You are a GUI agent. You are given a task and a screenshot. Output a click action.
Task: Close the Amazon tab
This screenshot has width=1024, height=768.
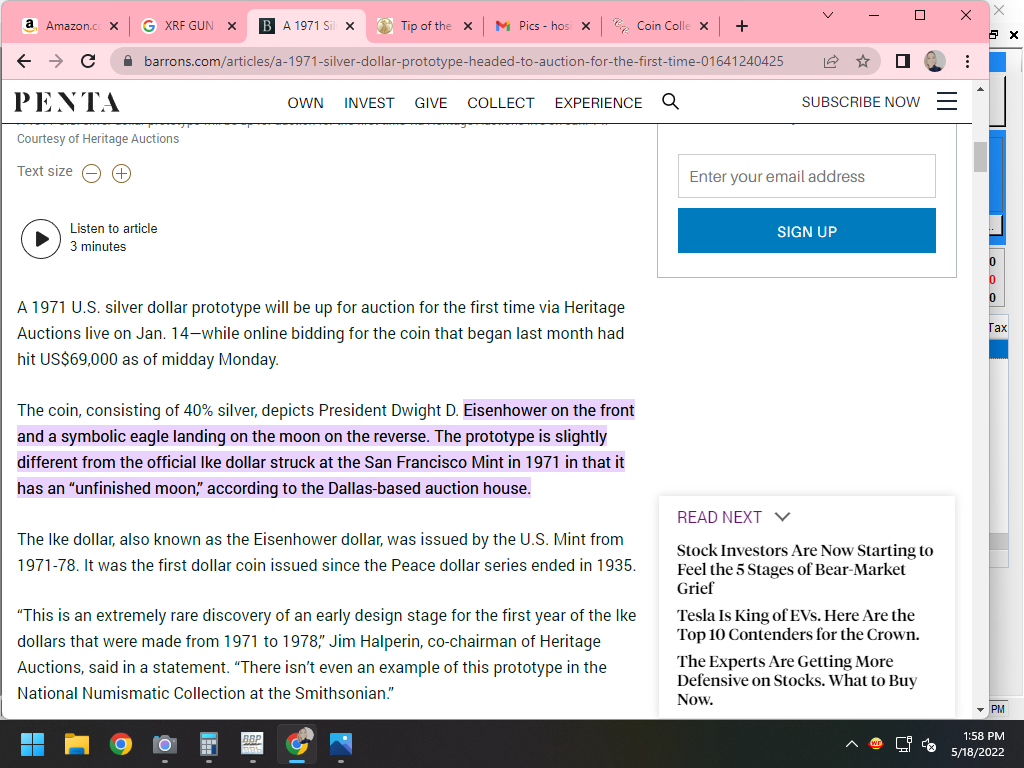point(114,26)
